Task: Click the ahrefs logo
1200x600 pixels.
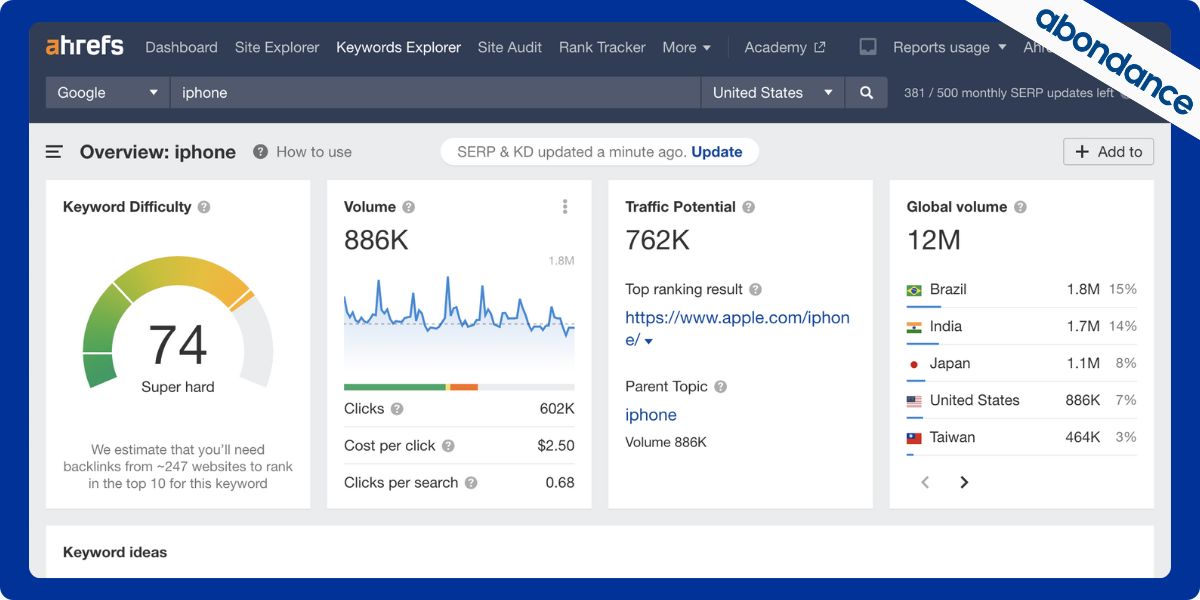Action: (x=85, y=46)
